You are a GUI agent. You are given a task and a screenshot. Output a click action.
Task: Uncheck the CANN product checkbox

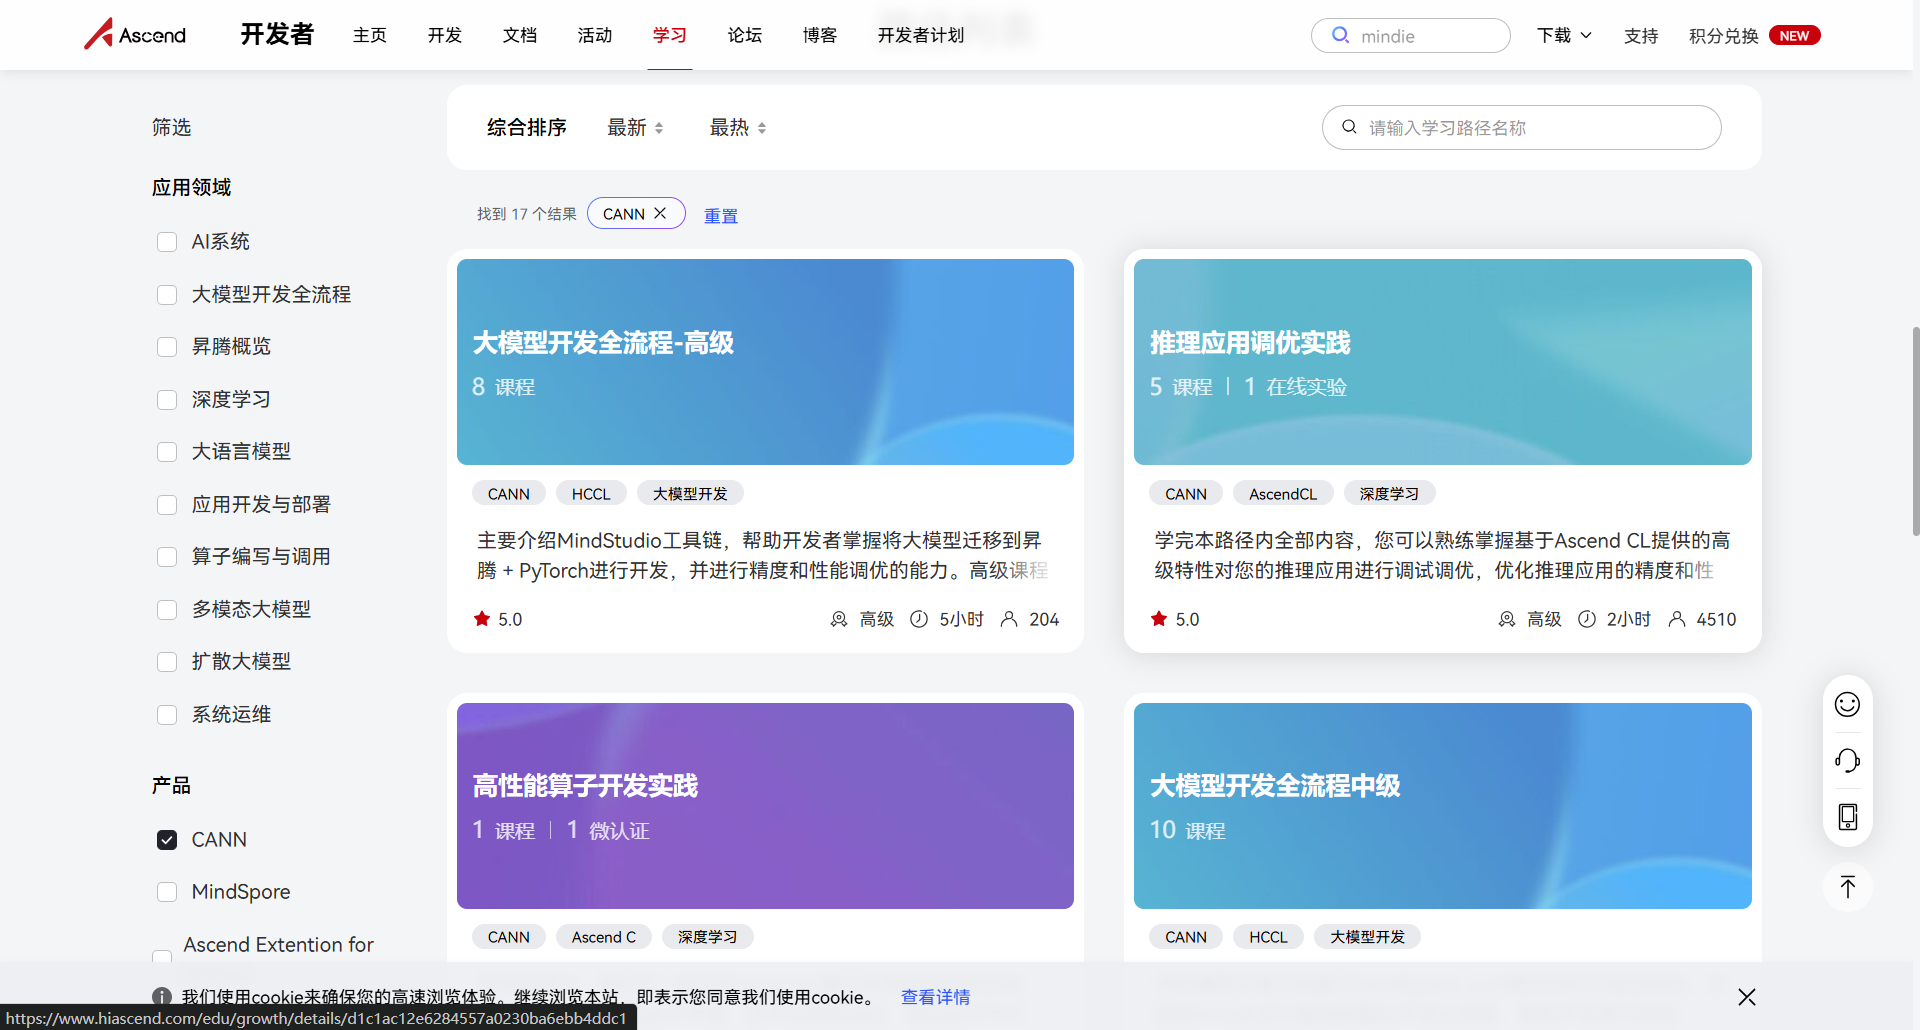167,840
